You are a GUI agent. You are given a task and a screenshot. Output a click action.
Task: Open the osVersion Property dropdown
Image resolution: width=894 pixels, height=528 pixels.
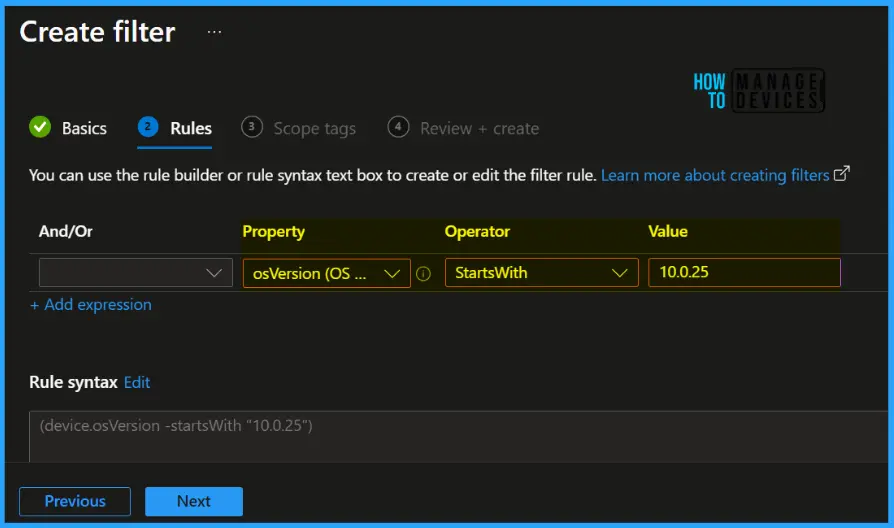[x=327, y=273]
